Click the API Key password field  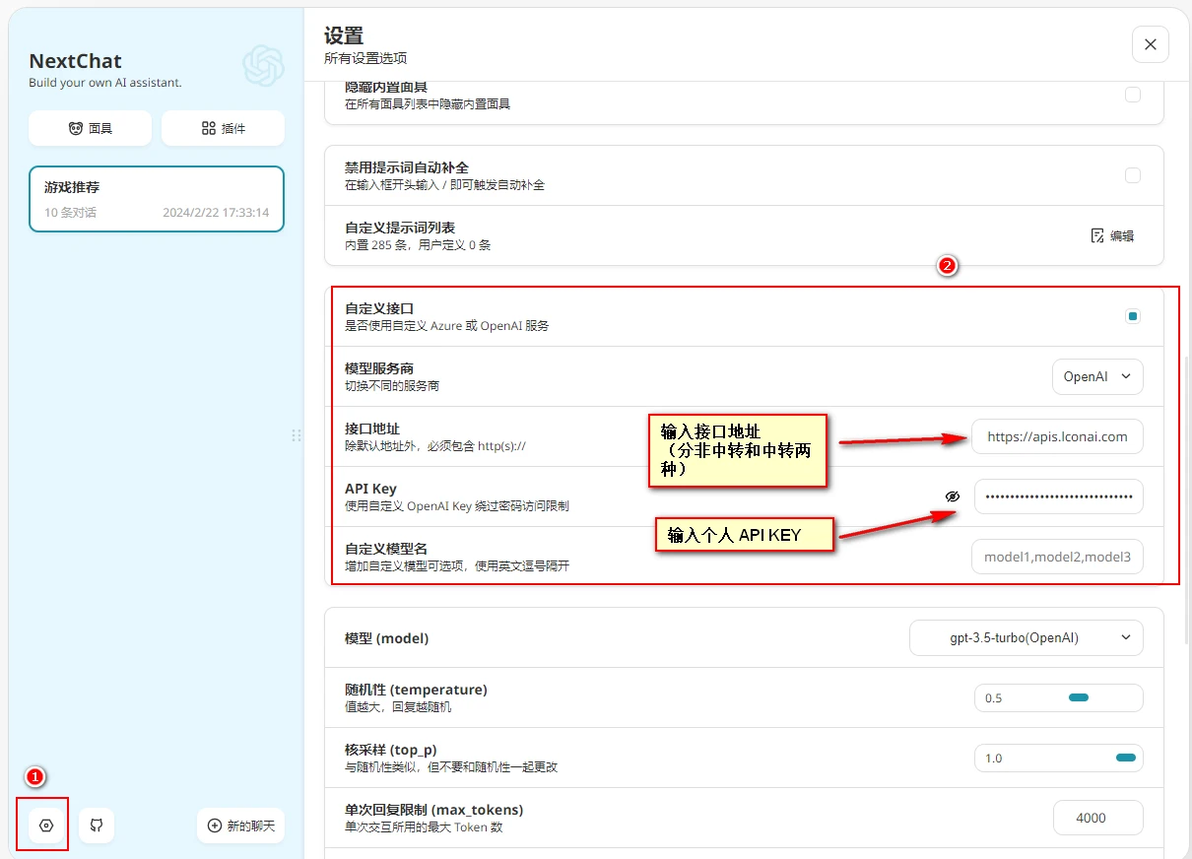coord(1058,496)
